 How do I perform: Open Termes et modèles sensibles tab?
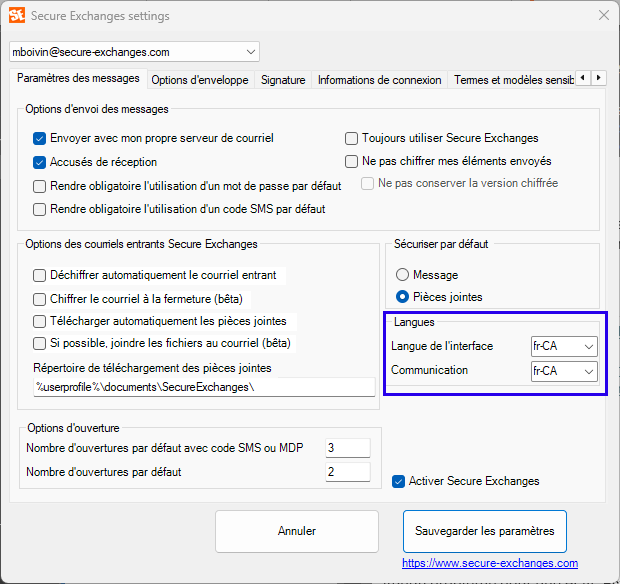[513, 80]
